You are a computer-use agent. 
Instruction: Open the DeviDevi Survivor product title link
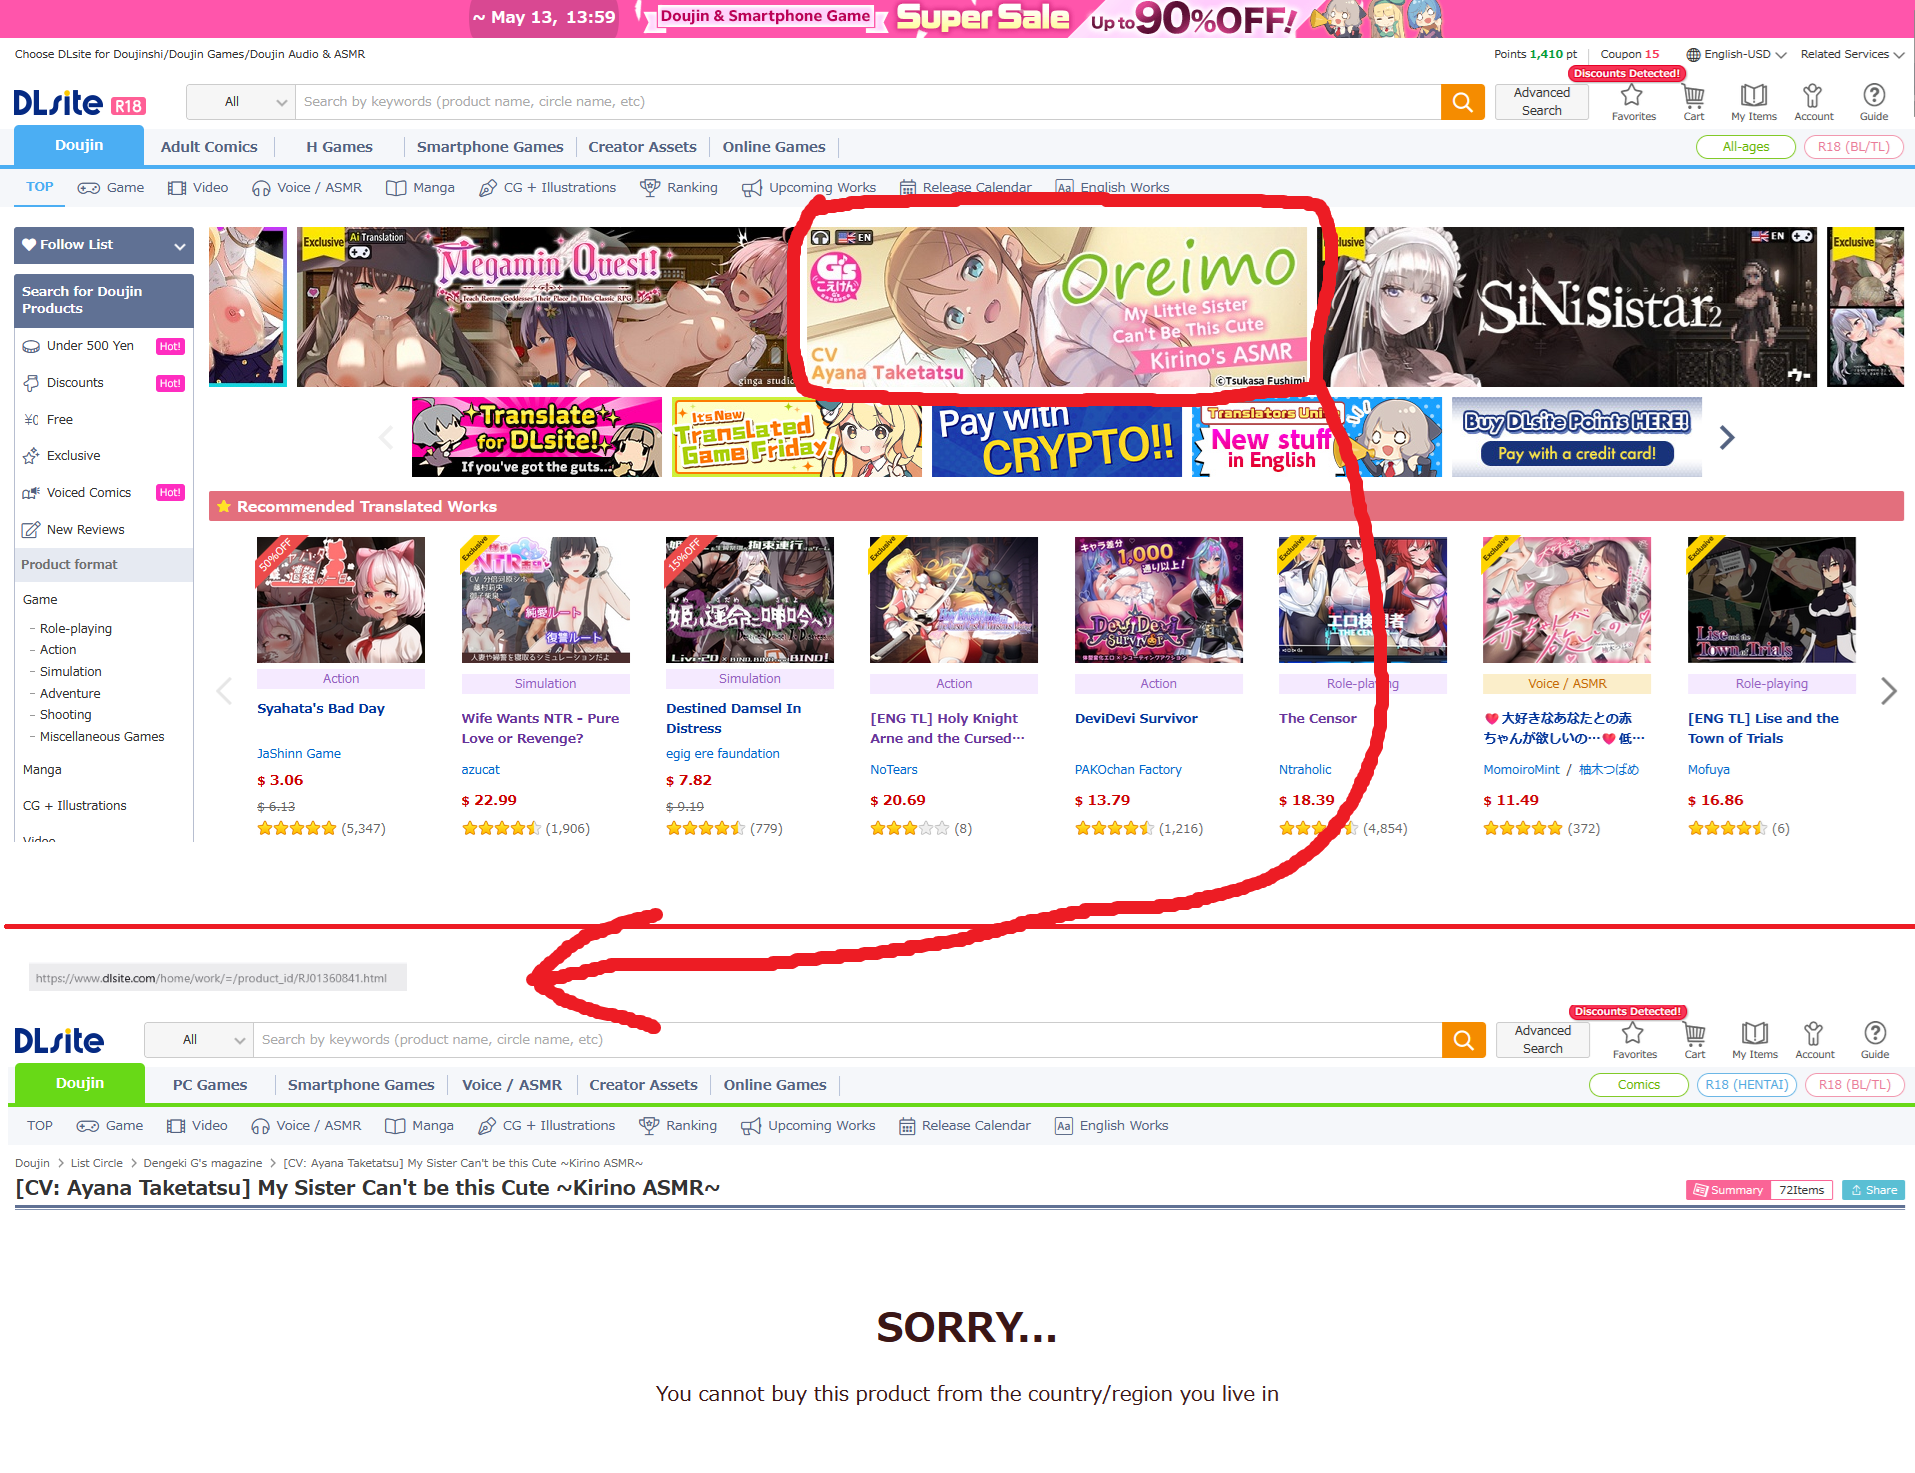tap(1136, 718)
